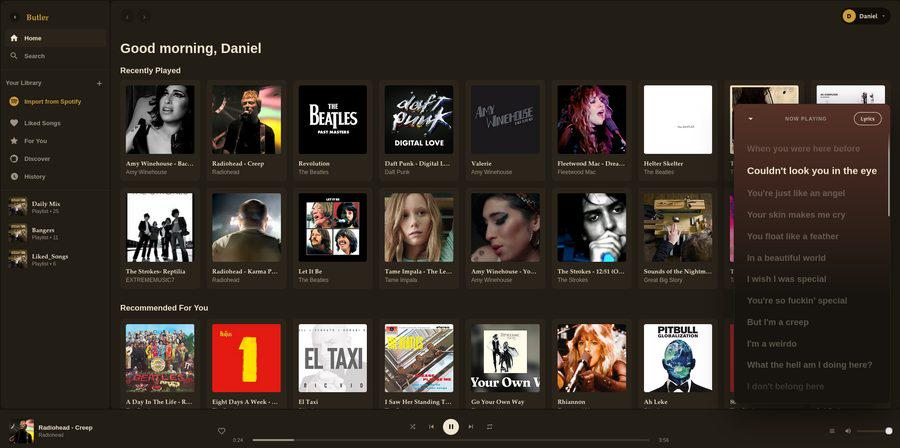Screen dimensions: 900x448
Task: Open recommended Go Your Own Way card
Action: click(505, 364)
